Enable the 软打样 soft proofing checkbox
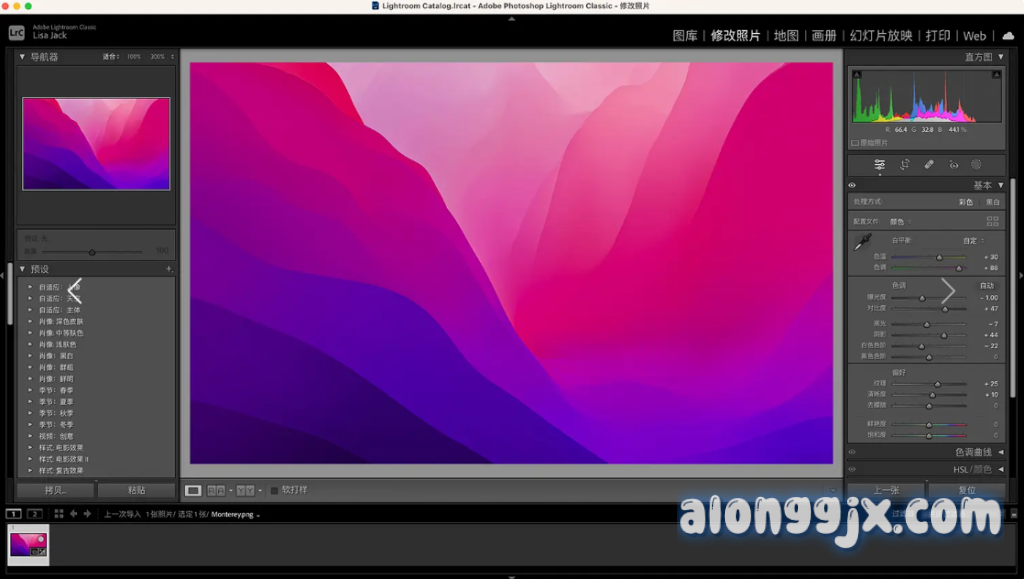Viewport: 1024px width, 579px height. tap(275, 491)
